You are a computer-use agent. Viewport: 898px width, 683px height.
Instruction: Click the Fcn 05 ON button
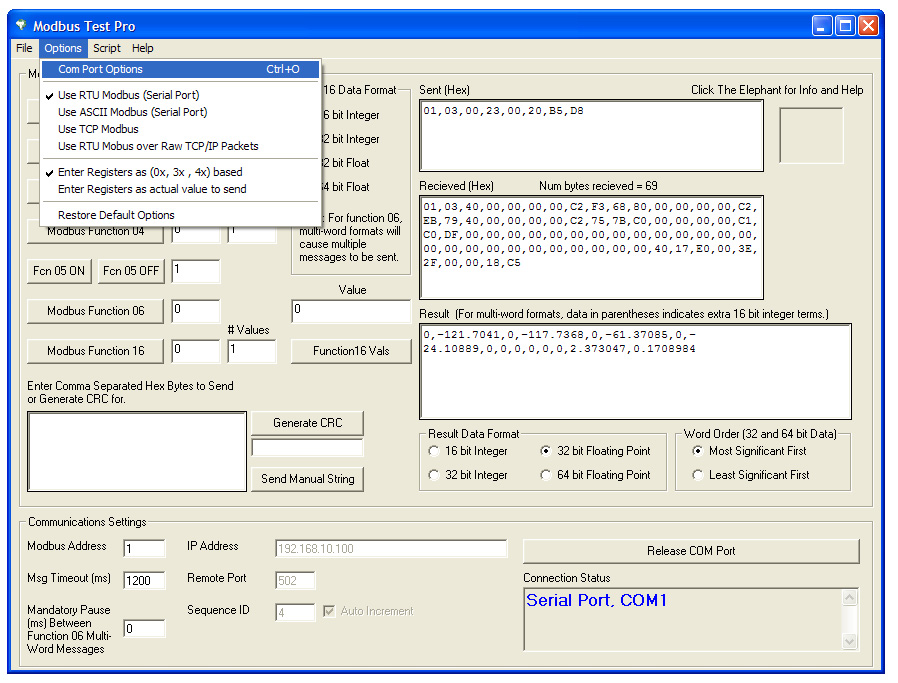59,271
